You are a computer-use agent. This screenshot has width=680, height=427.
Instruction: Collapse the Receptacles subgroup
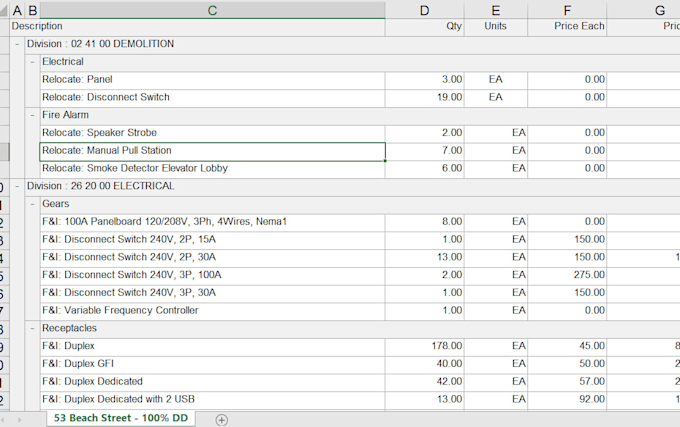coord(32,328)
